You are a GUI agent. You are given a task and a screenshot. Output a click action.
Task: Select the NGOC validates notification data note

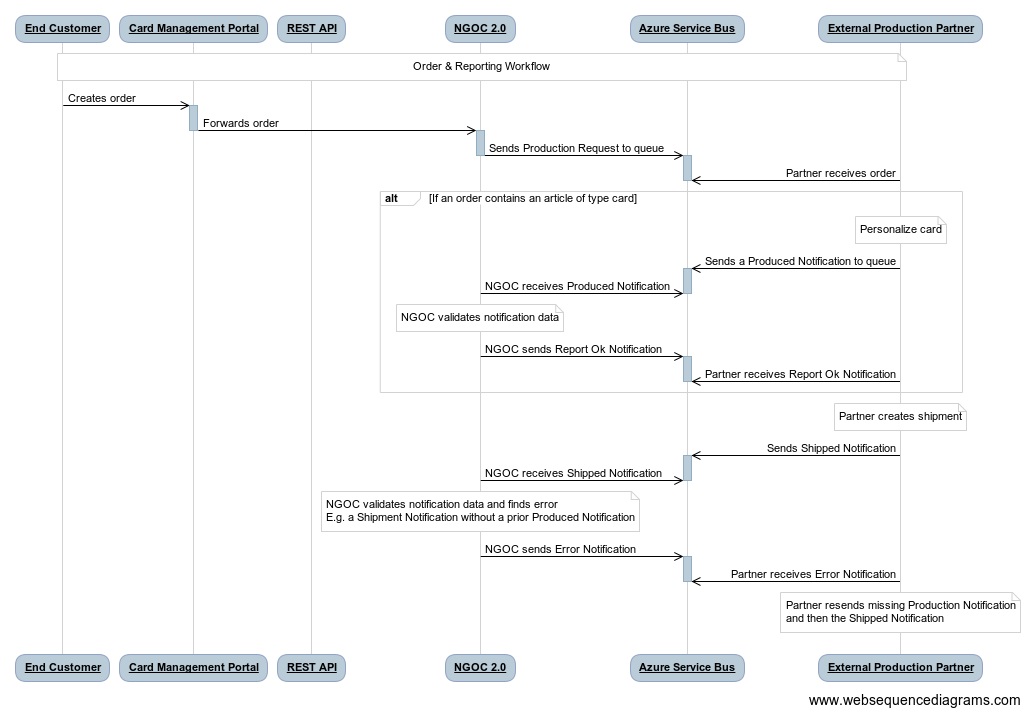coord(479,317)
